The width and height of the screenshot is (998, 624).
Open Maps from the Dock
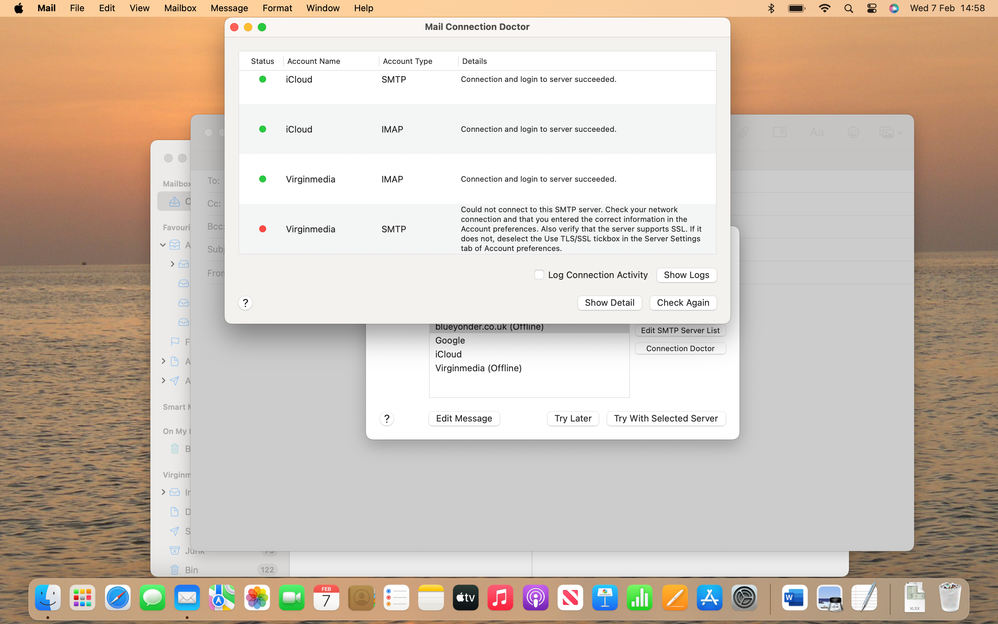(x=222, y=598)
